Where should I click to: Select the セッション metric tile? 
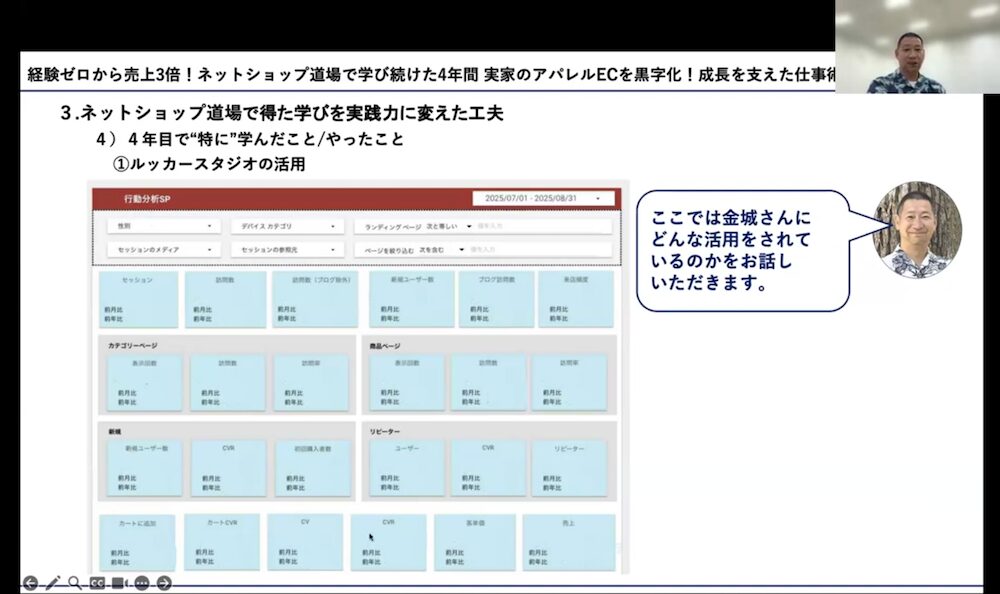pos(137,298)
